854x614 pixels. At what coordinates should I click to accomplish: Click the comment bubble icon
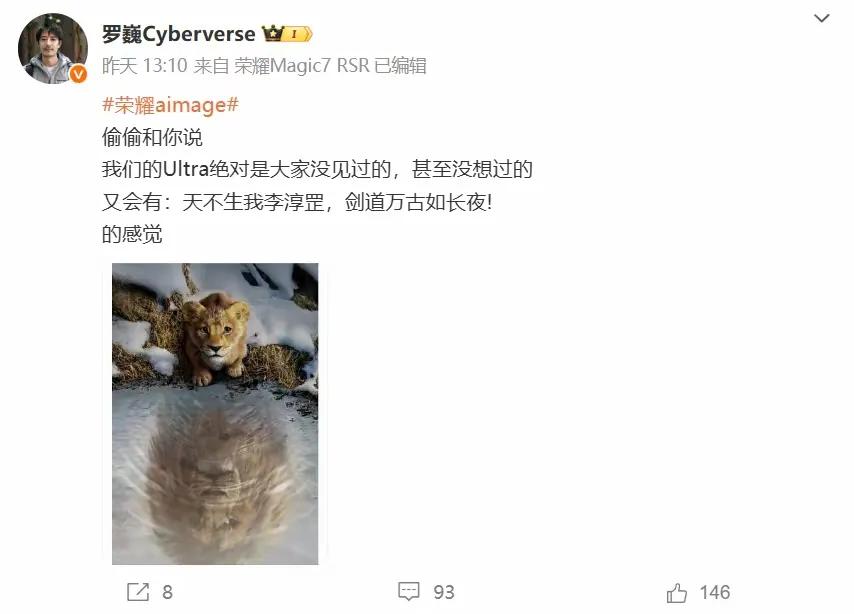(408, 592)
